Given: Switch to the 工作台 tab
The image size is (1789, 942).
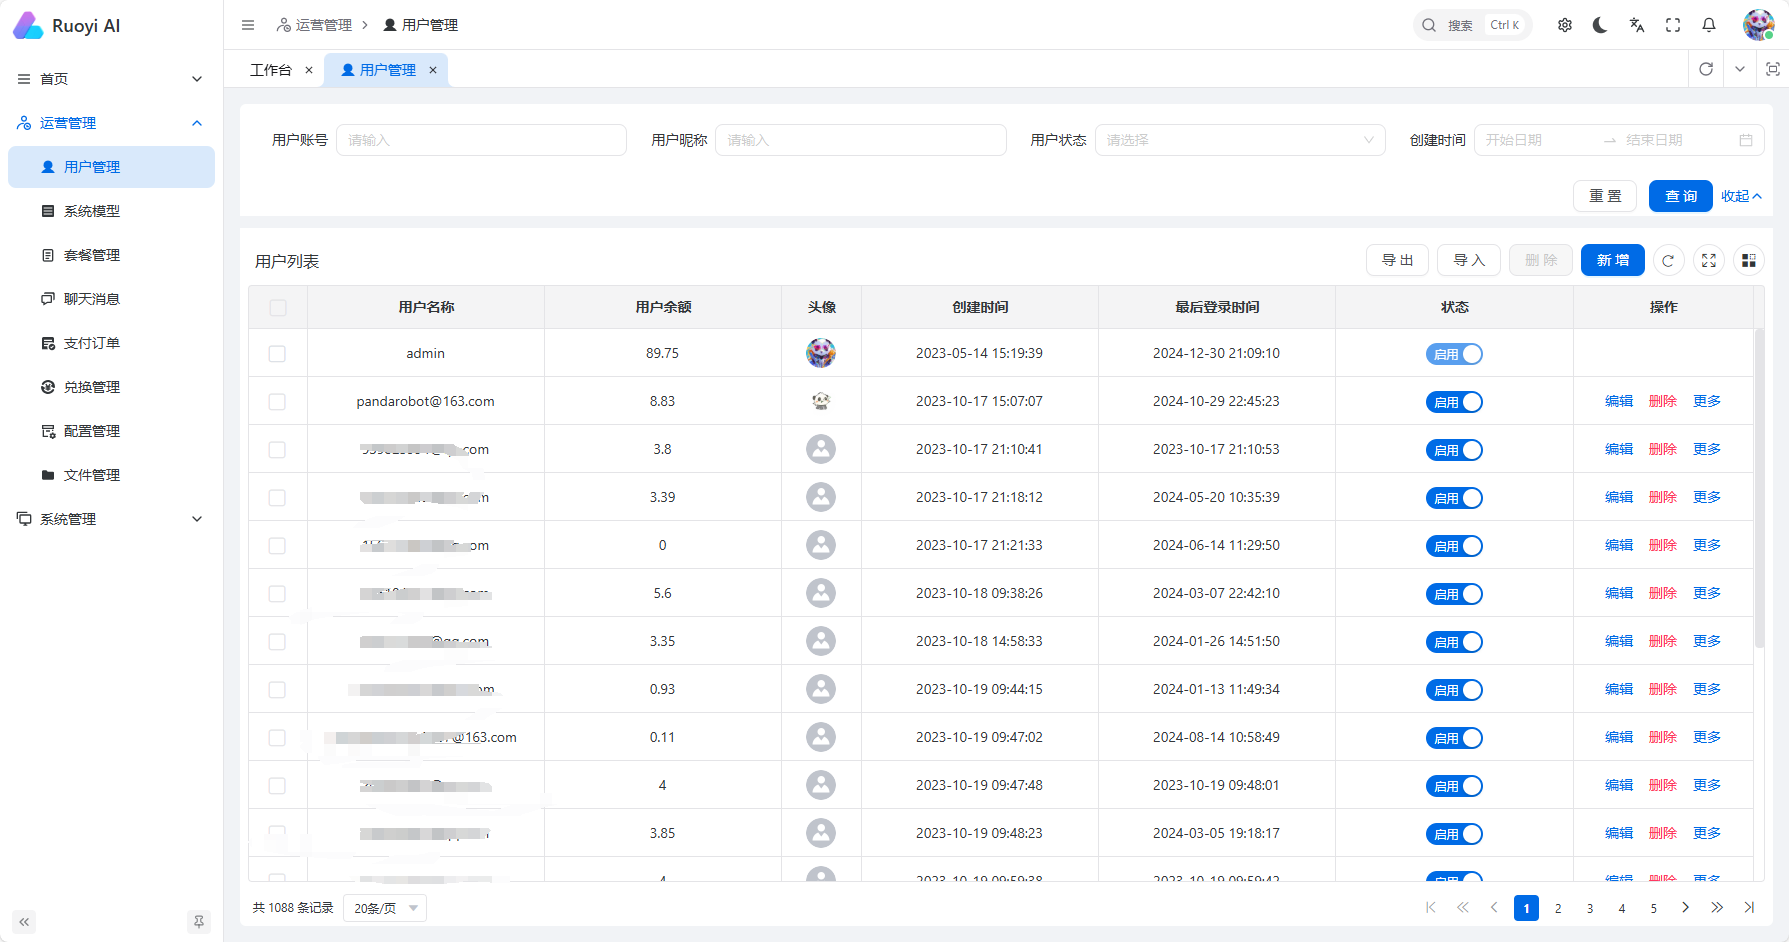Looking at the screenshot, I should tap(271, 70).
